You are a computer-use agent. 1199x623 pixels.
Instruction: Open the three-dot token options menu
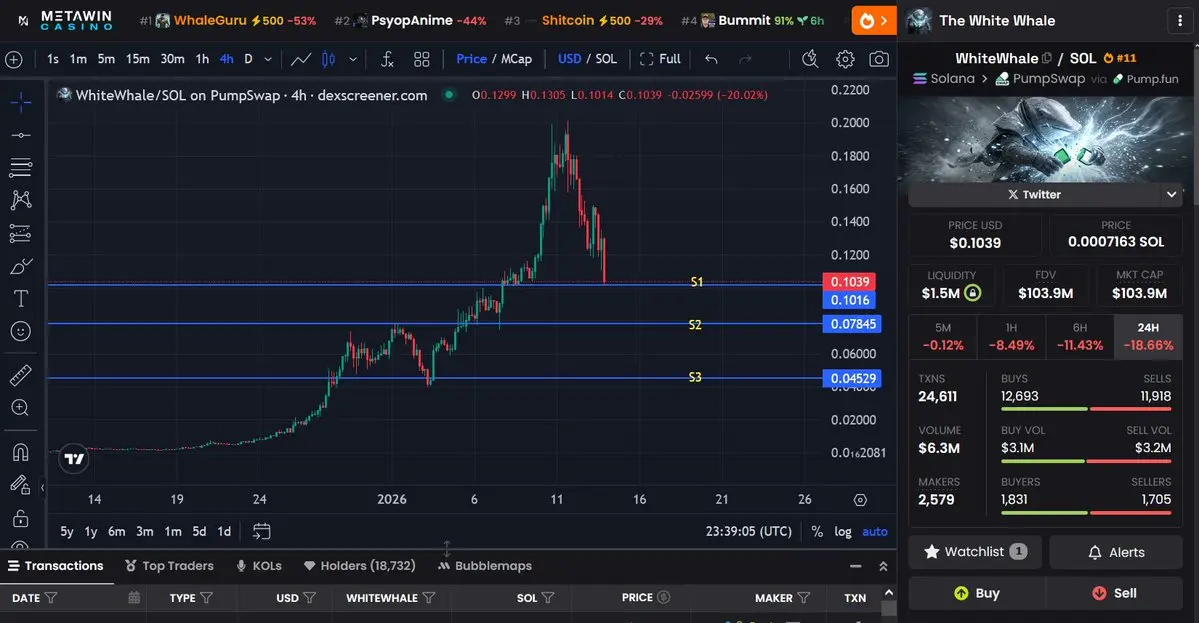click(x=1180, y=21)
